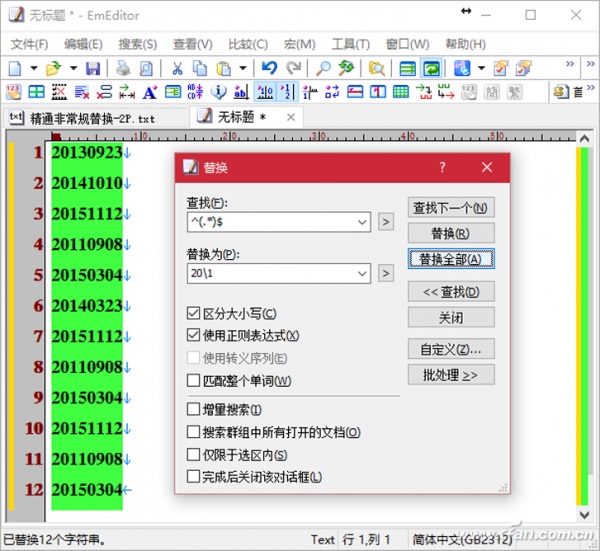The height and width of the screenshot is (551, 600).
Task: Open the 宏(M) menu
Action: point(300,44)
